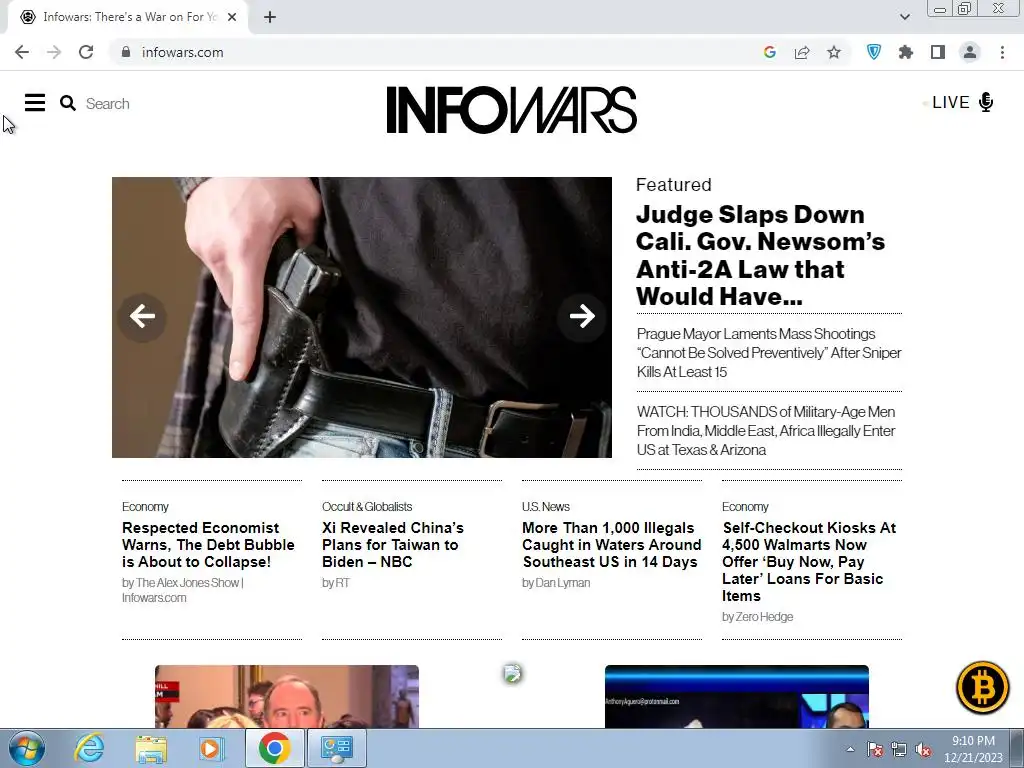Viewport: 1024px width, 768px height.
Task: Open Windows Explorer folder on taskbar
Action: [x=151, y=748]
